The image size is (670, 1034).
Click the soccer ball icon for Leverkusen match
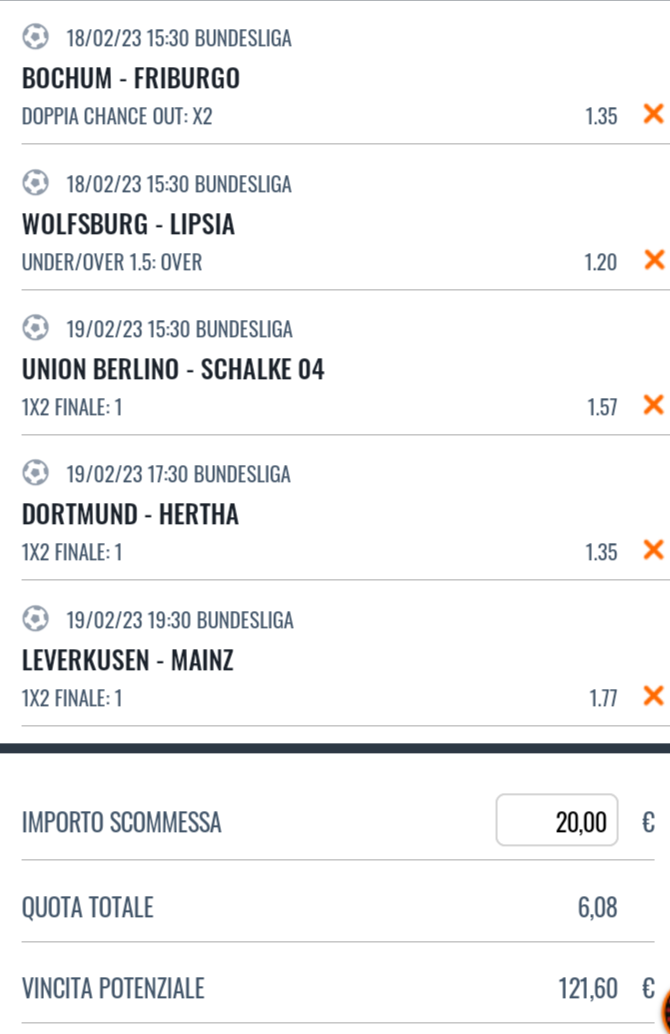point(35,619)
